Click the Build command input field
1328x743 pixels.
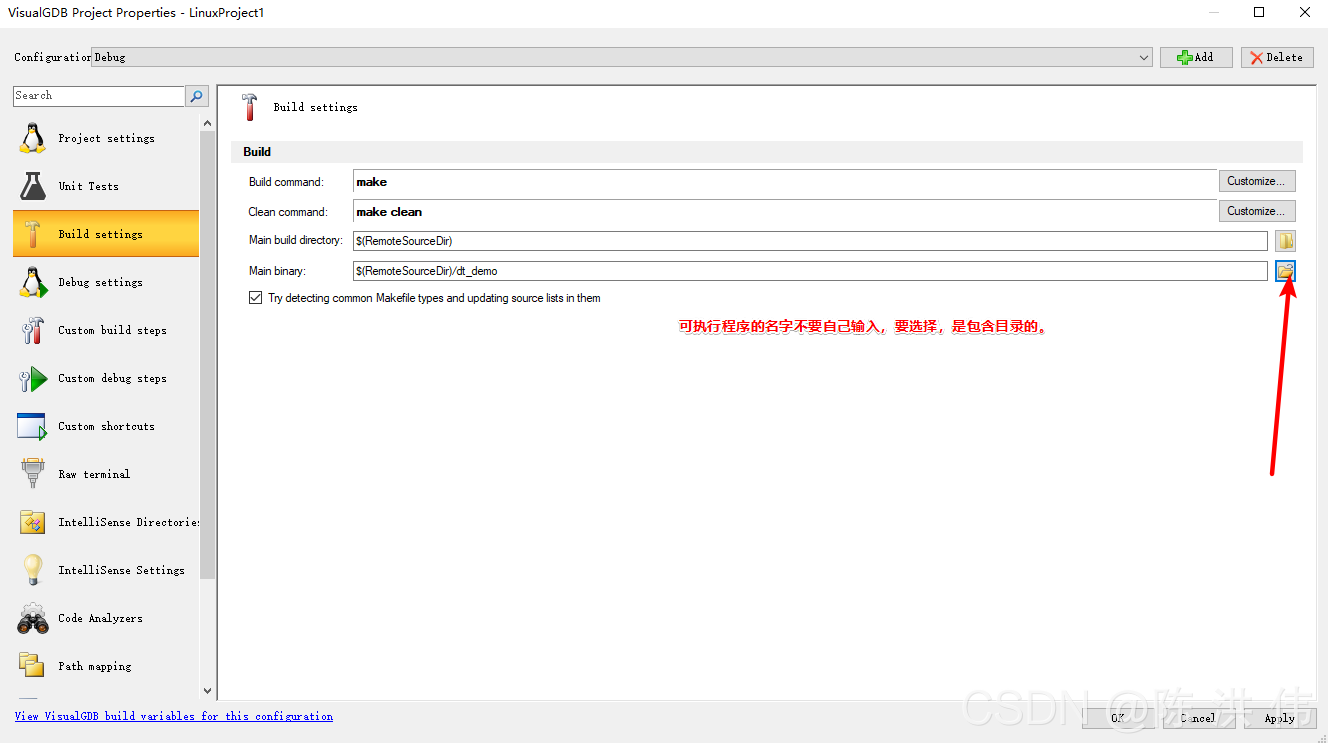tap(785, 182)
